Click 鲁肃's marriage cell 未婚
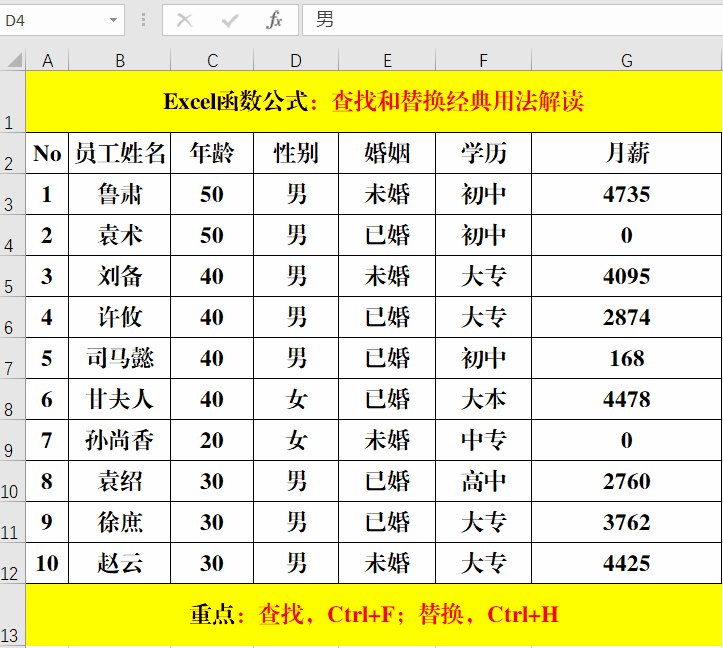The image size is (723, 648). coord(387,194)
